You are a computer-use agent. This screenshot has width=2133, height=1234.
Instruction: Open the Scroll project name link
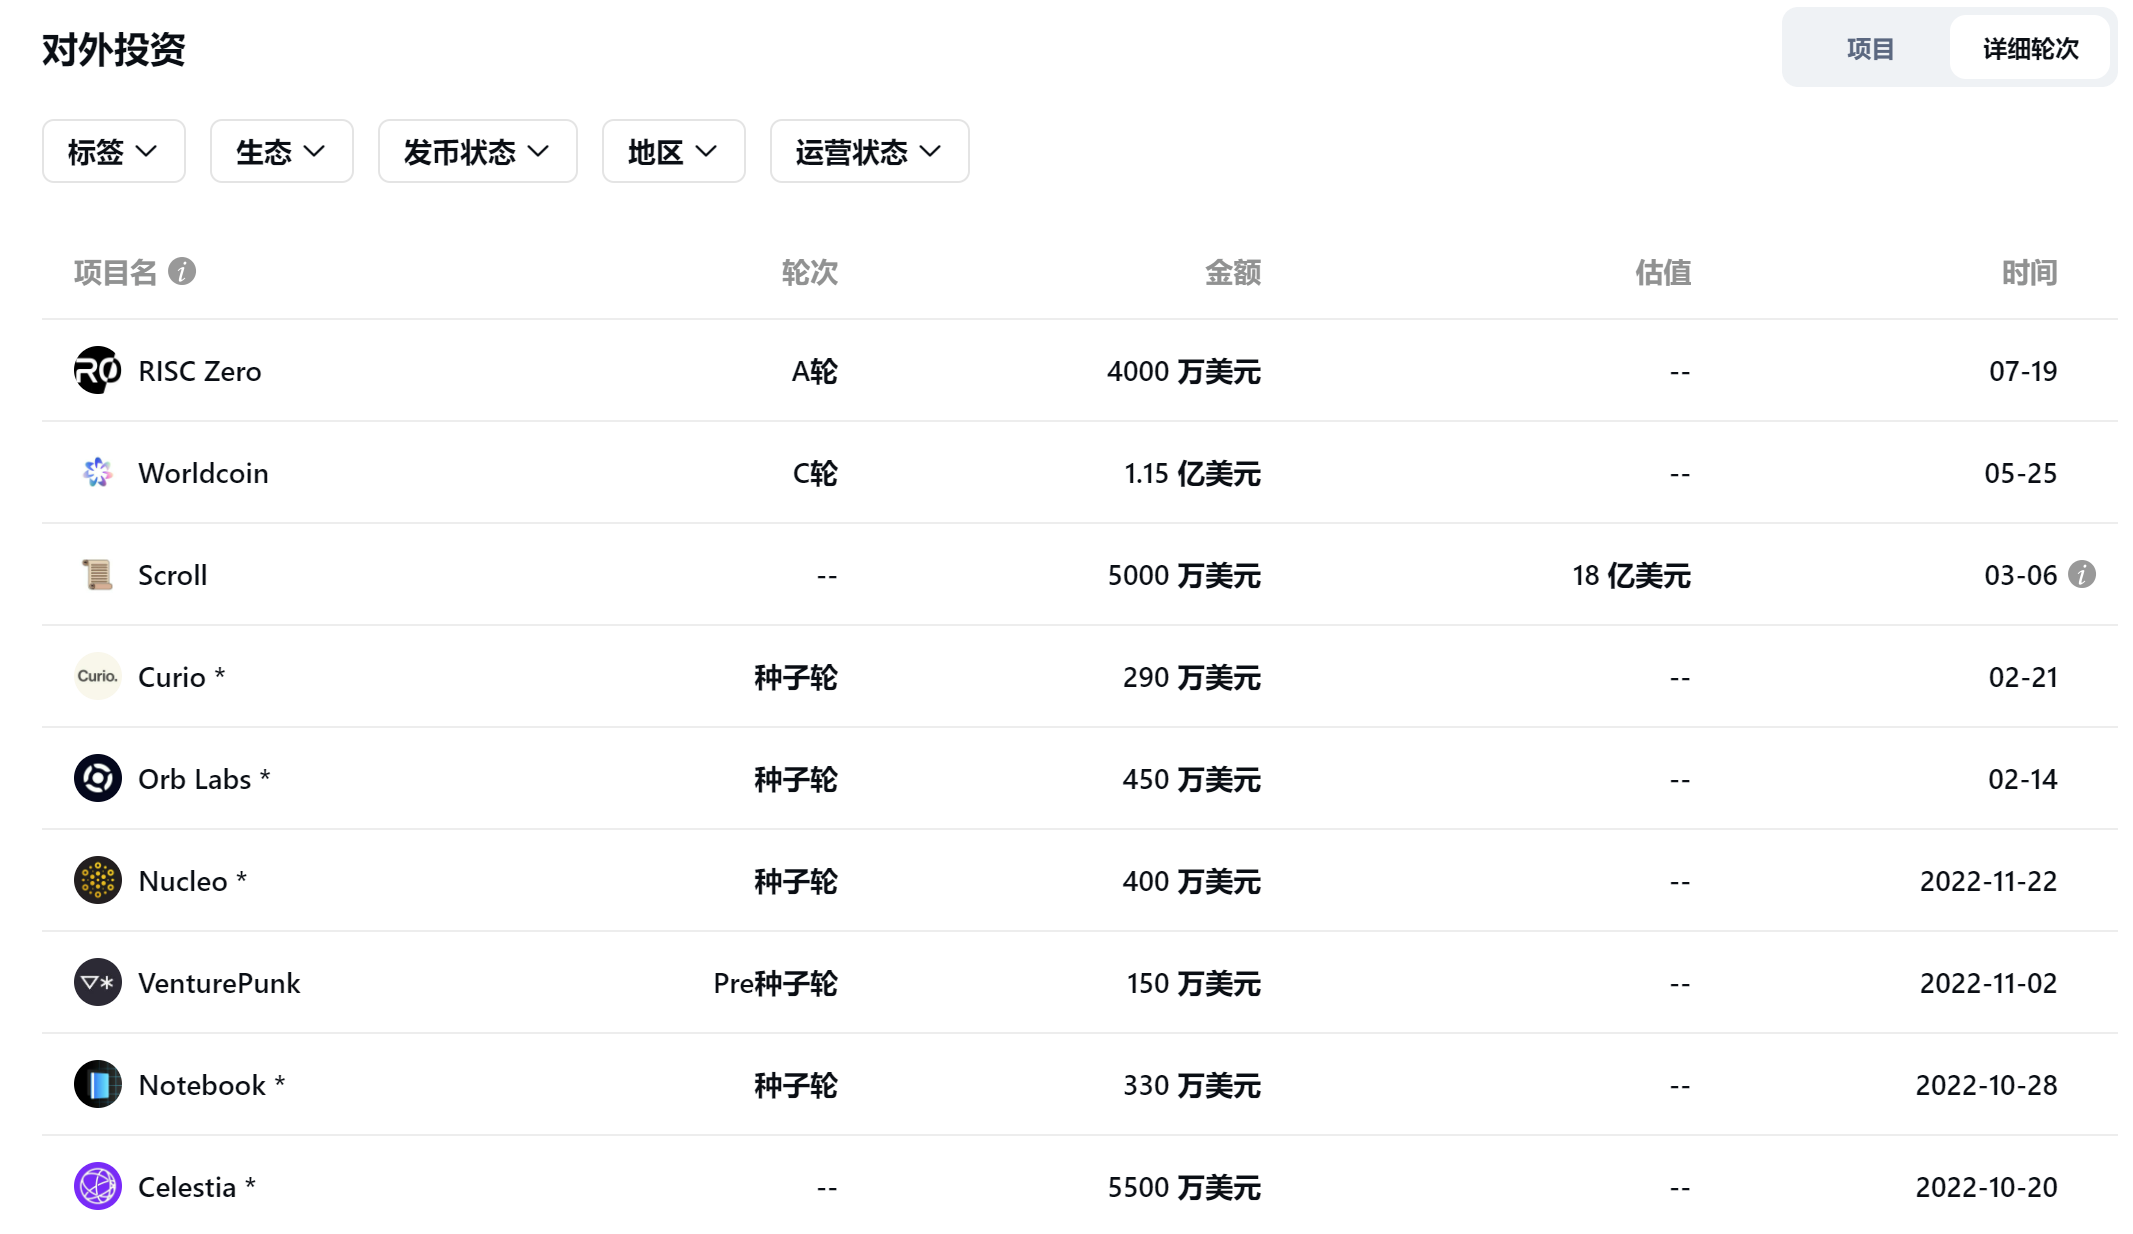point(173,576)
